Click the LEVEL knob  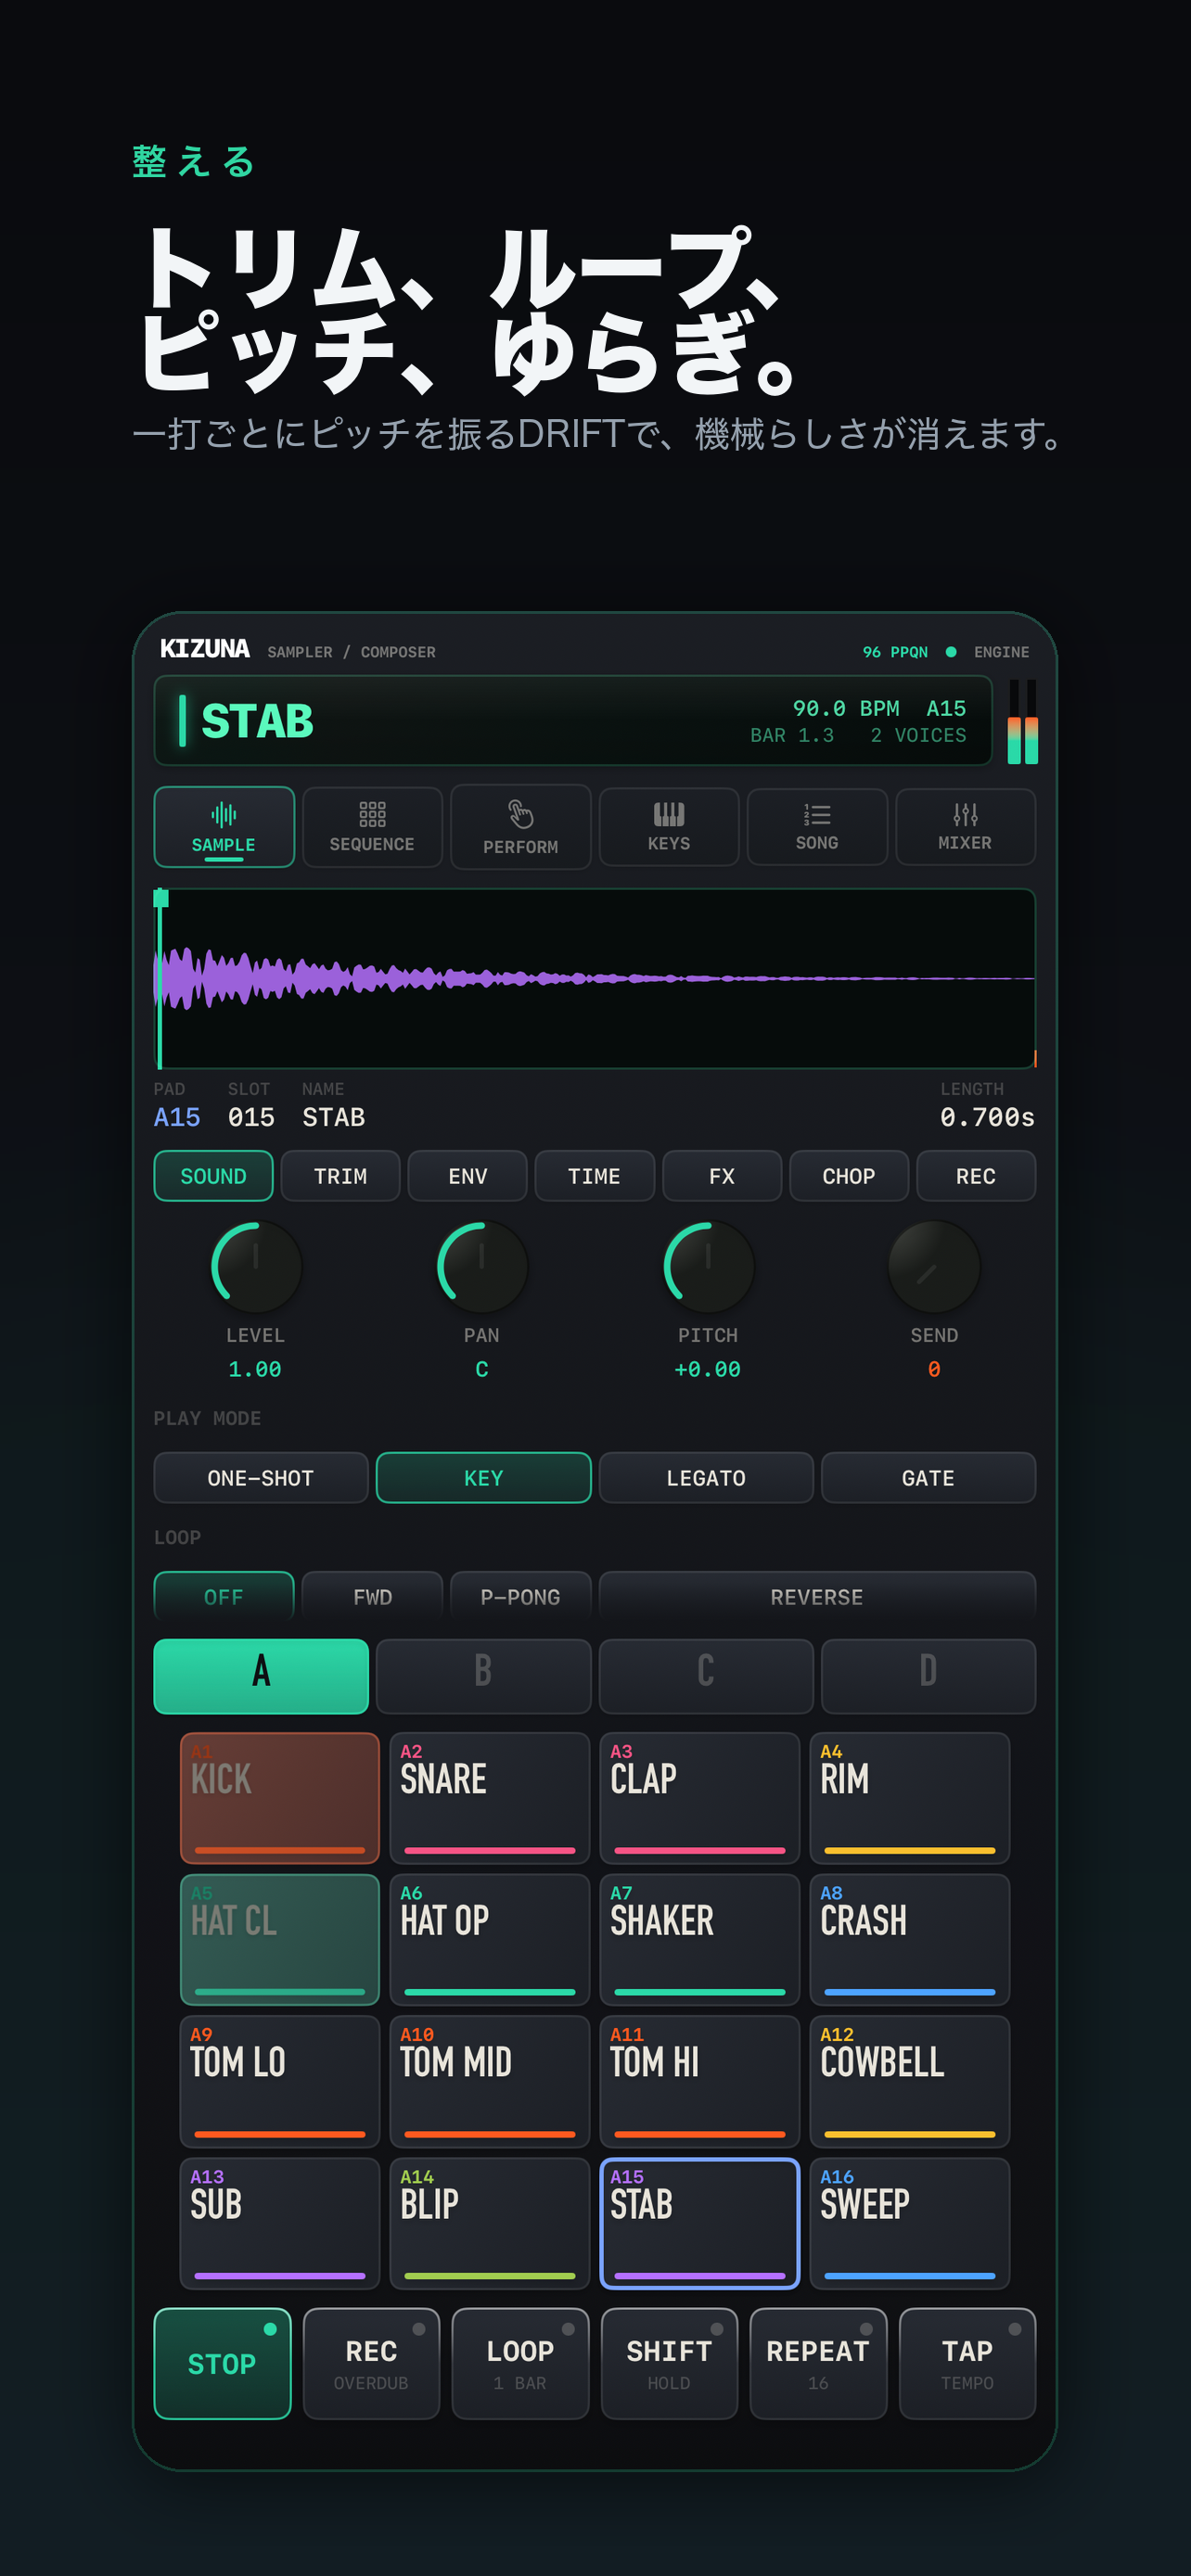[x=255, y=1267]
